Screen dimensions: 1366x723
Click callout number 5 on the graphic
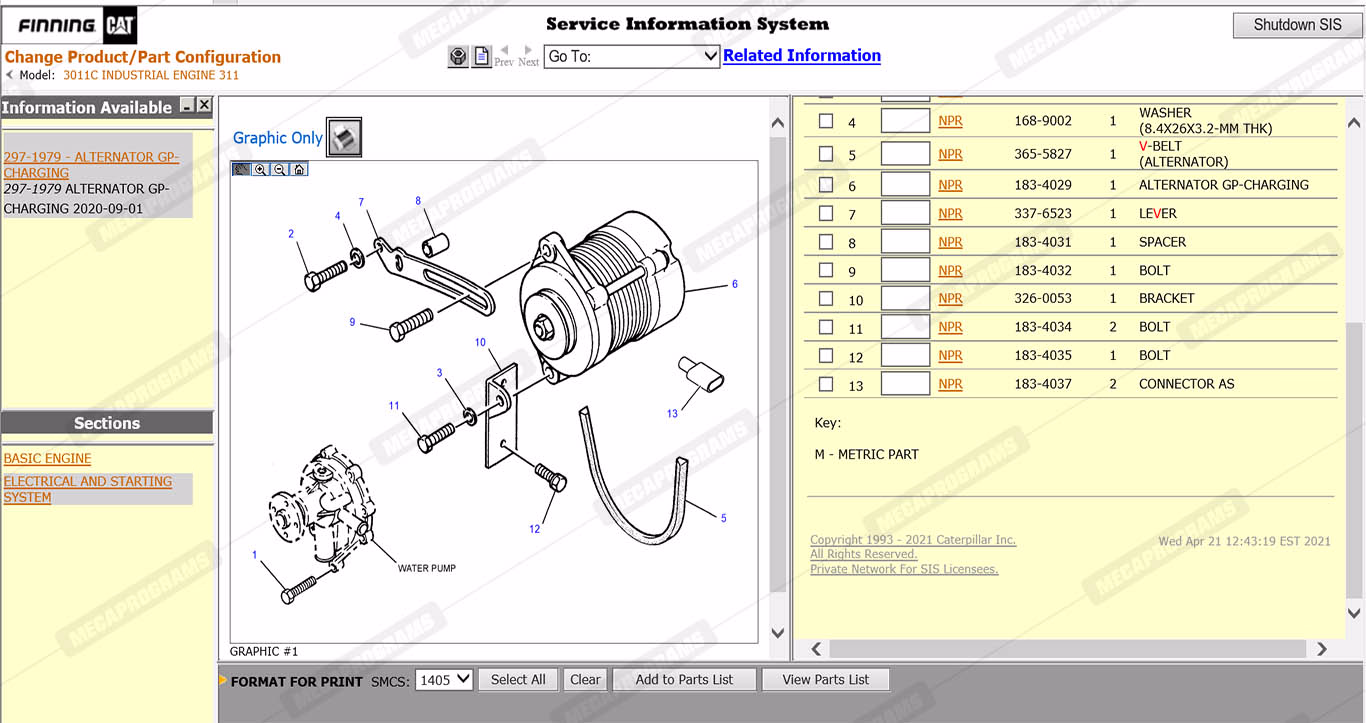point(724,518)
